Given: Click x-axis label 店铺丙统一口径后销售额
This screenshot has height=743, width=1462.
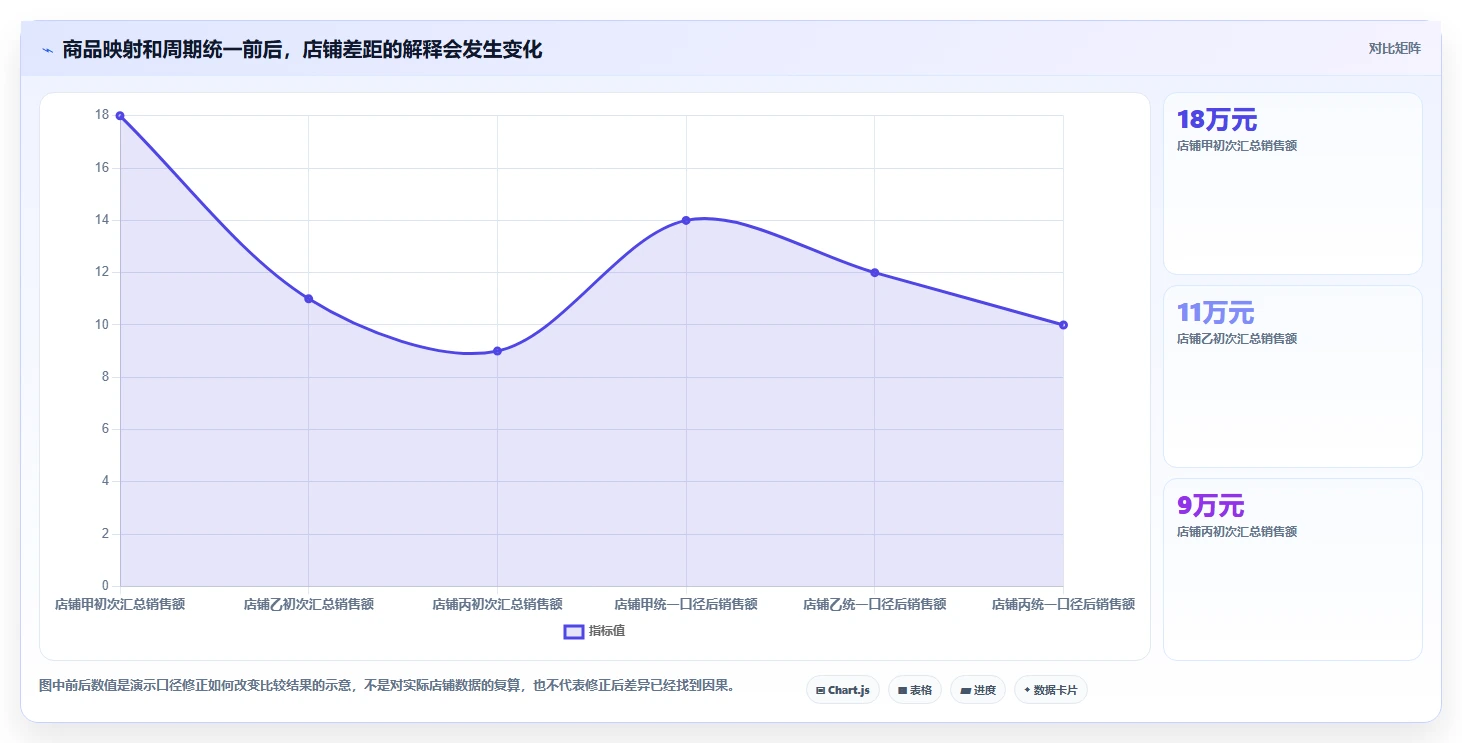Looking at the screenshot, I should click(1063, 604).
